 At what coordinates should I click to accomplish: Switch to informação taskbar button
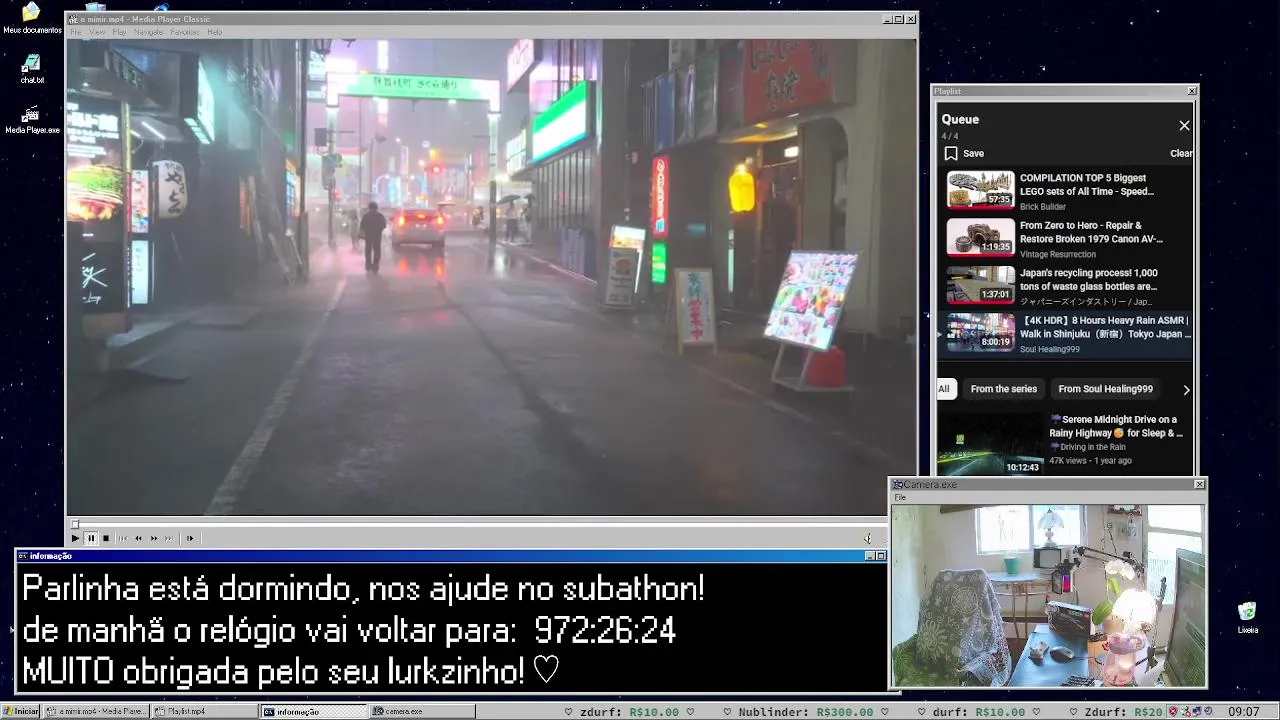[313, 711]
